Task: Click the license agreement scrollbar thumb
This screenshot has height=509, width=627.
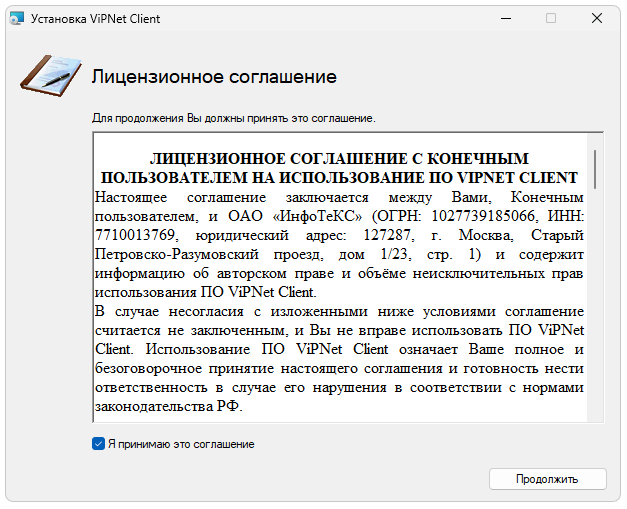Action: (595, 169)
